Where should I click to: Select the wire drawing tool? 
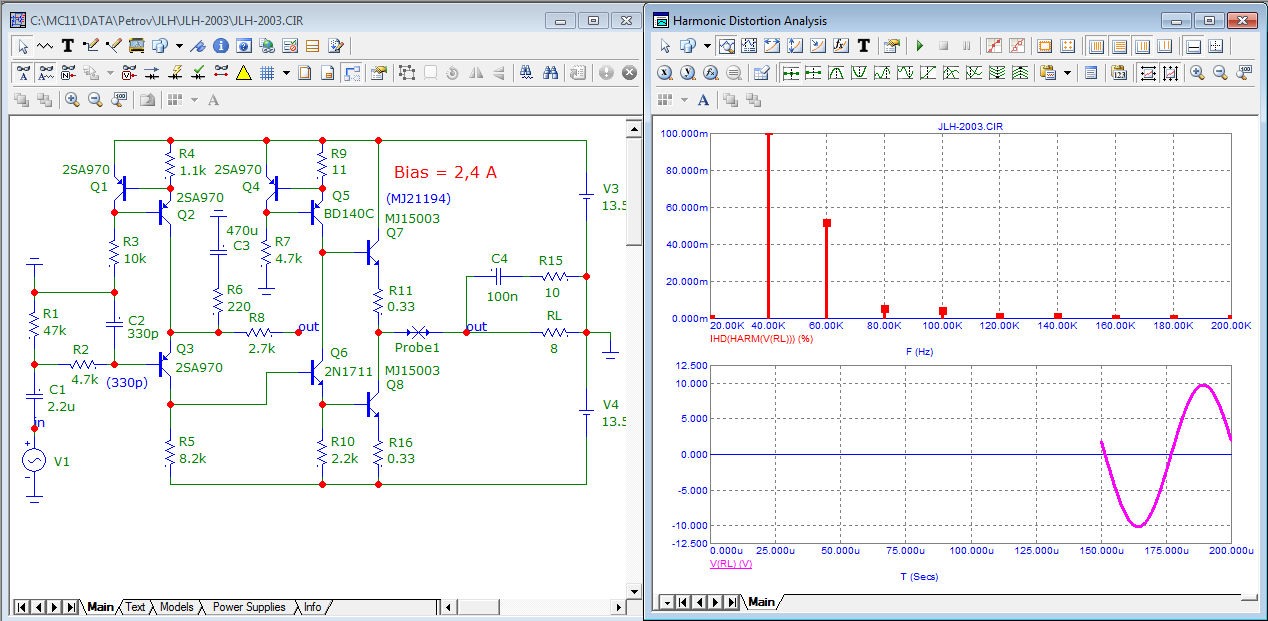click(x=91, y=45)
